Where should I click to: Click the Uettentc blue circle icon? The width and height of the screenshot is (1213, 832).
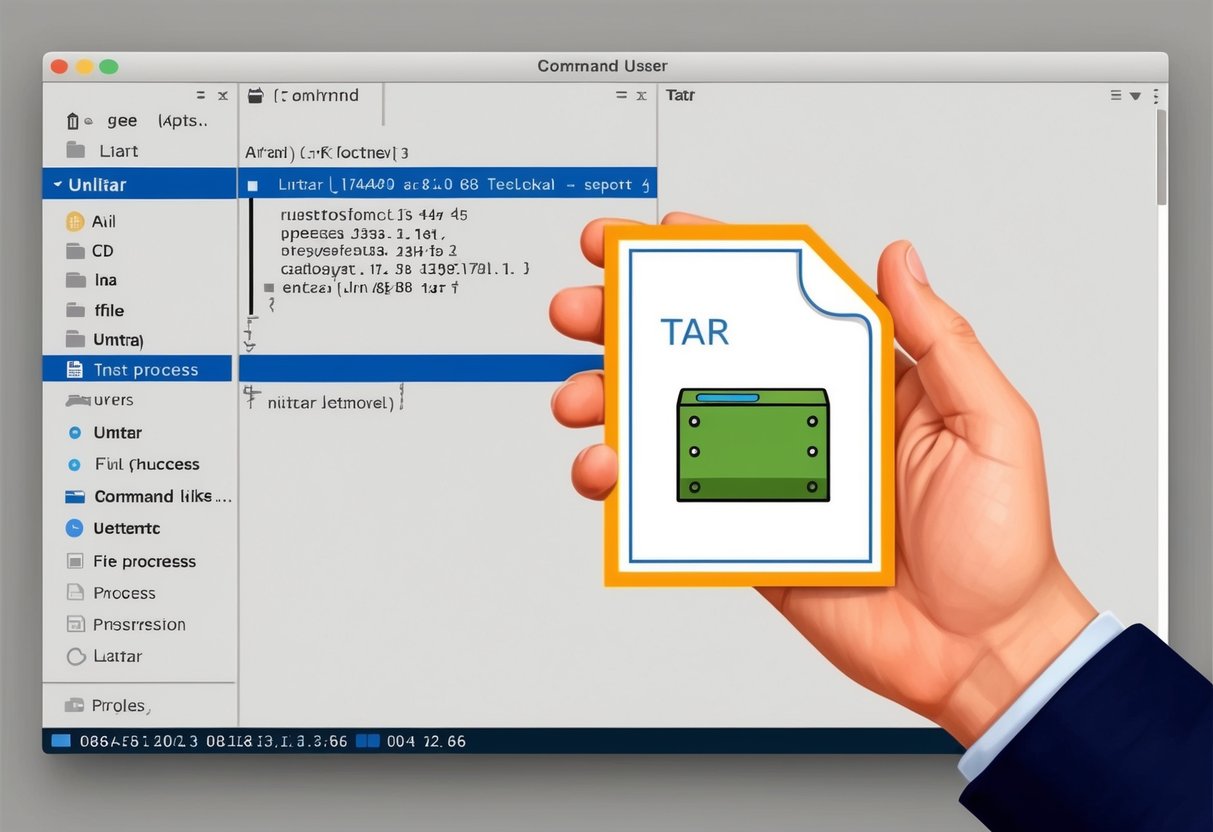75,528
